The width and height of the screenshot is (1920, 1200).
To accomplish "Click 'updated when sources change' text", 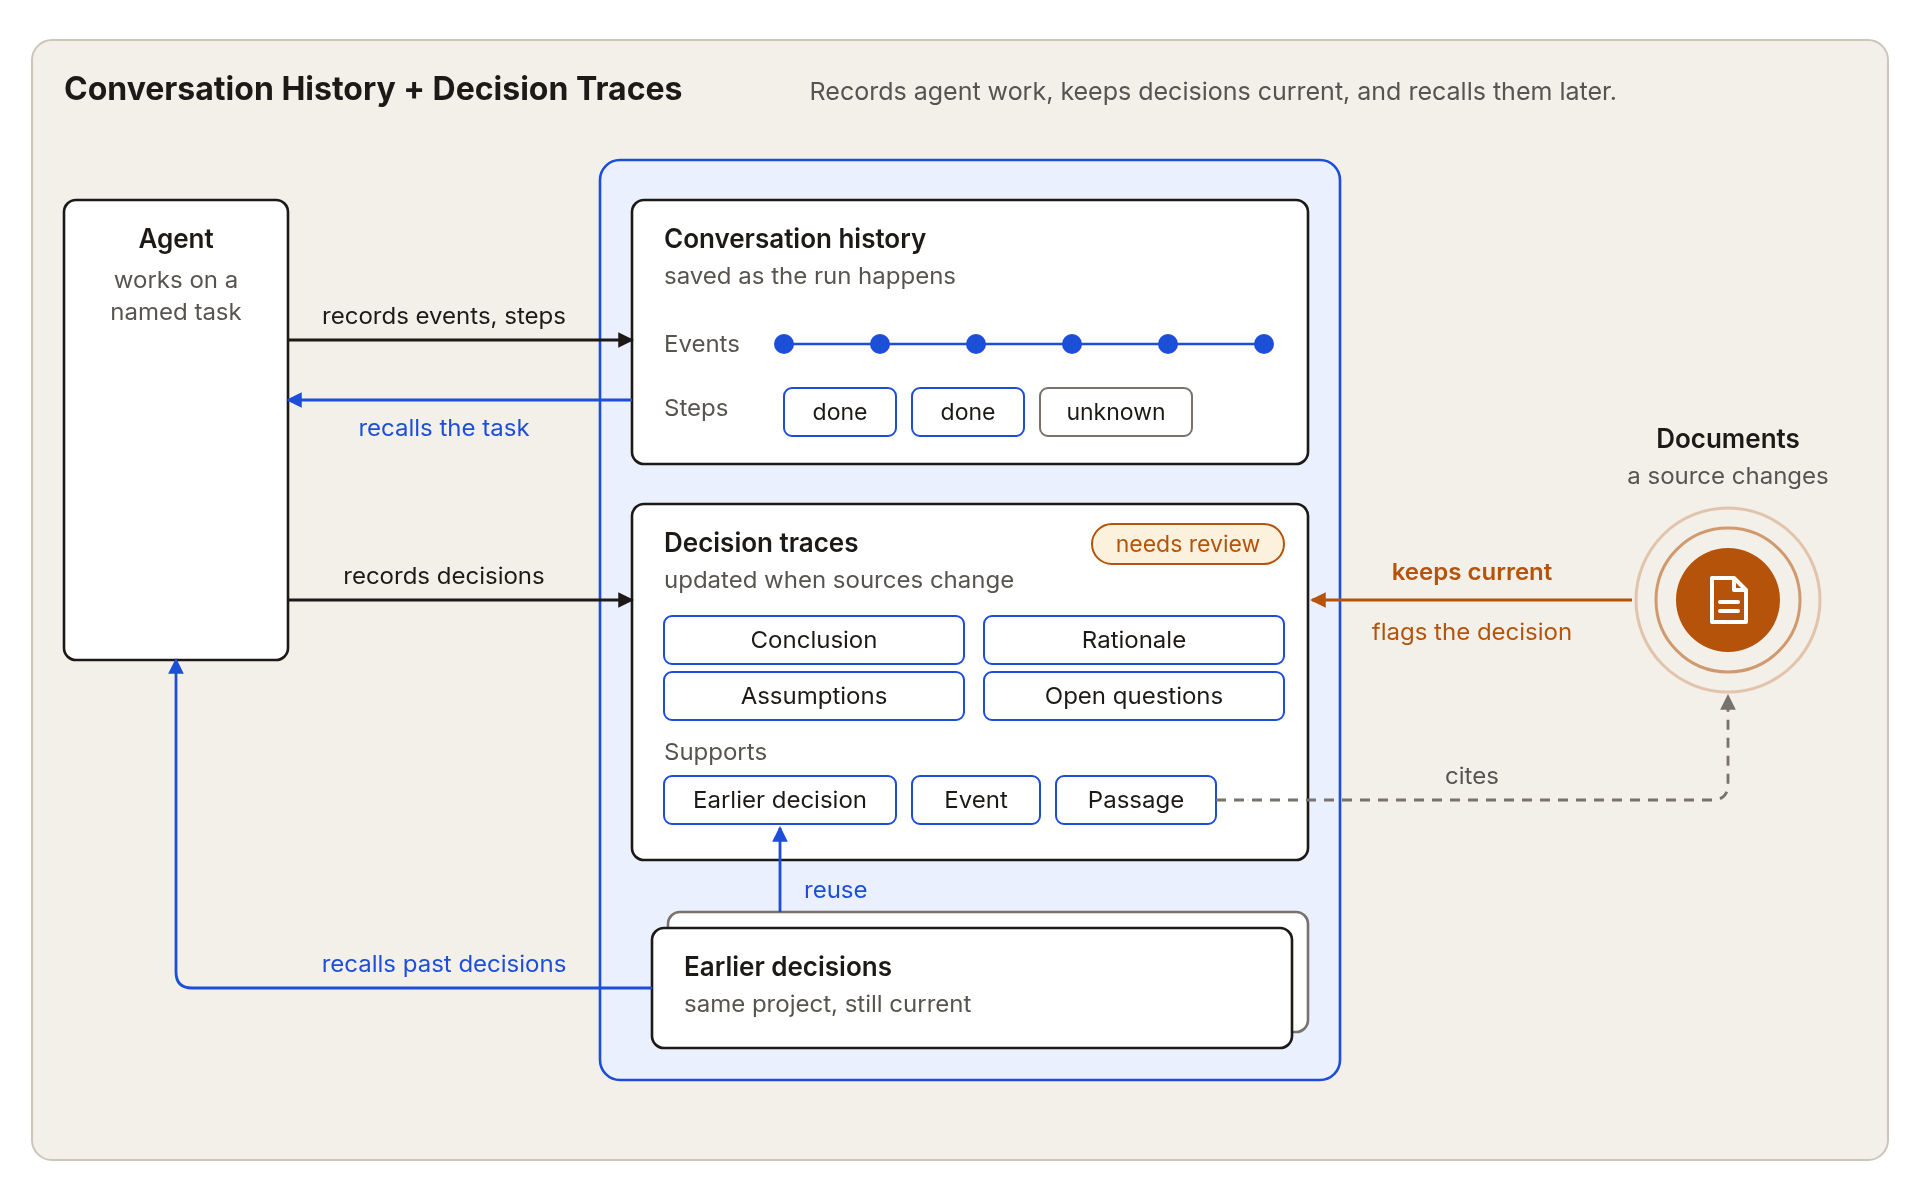I will pyautogui.click(x=839, y=580).
